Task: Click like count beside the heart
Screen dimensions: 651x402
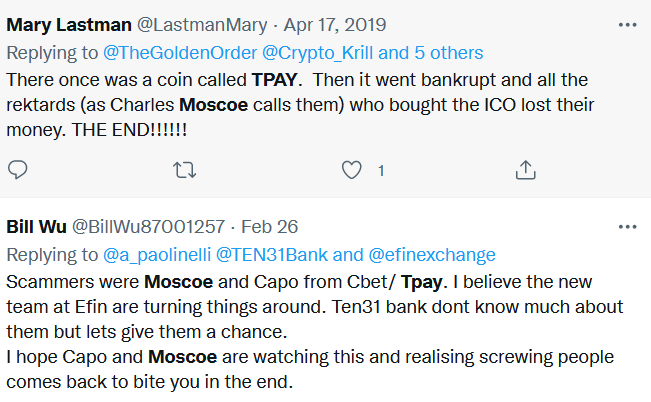Action: pos(381,171)
